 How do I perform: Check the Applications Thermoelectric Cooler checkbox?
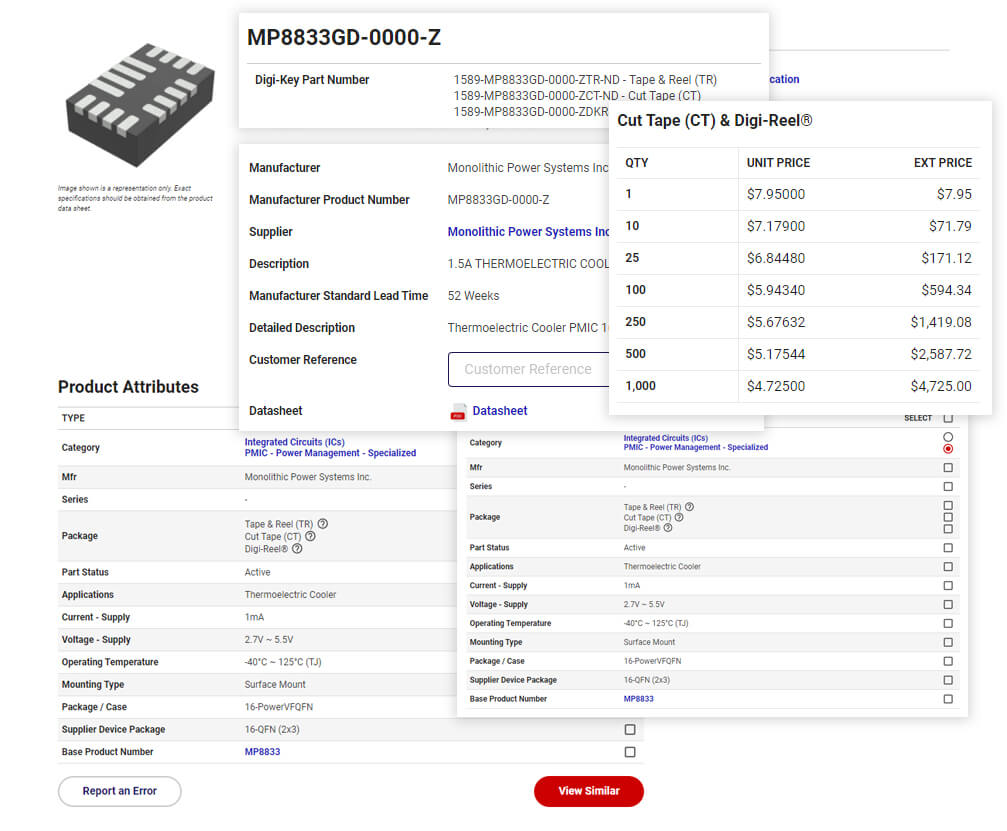(x=948, y=566)
